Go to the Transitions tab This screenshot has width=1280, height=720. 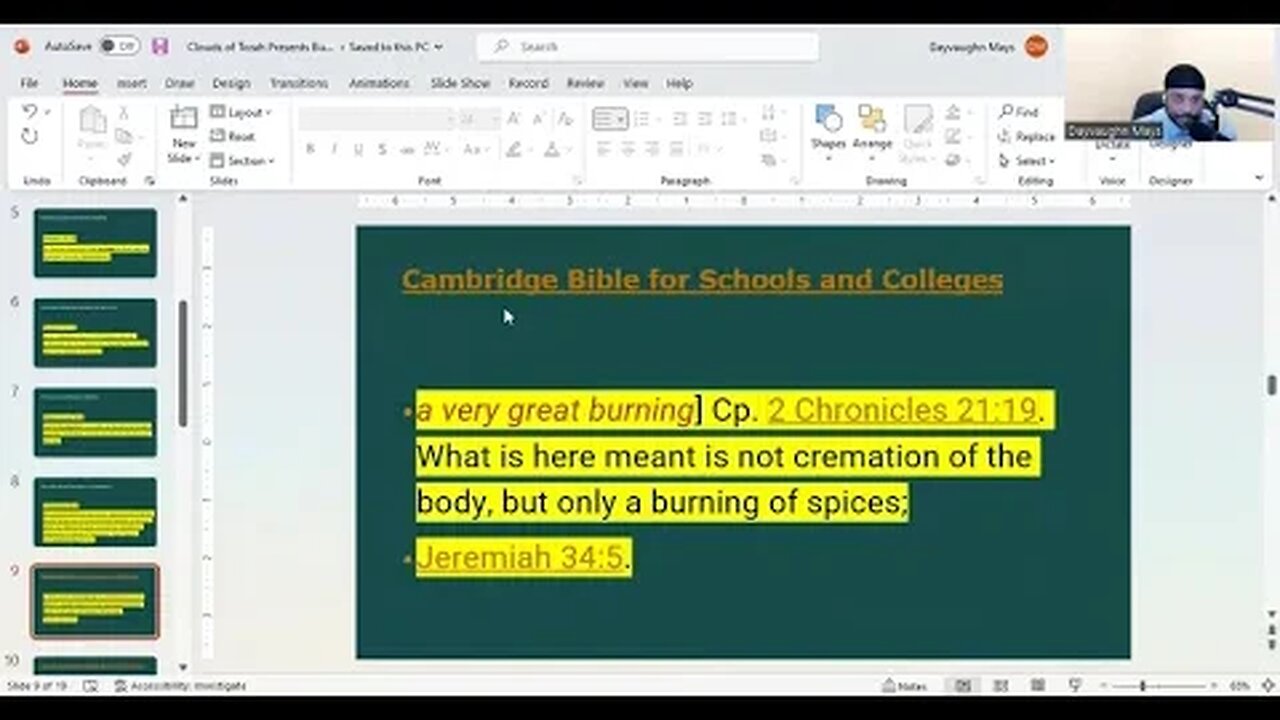298,83
